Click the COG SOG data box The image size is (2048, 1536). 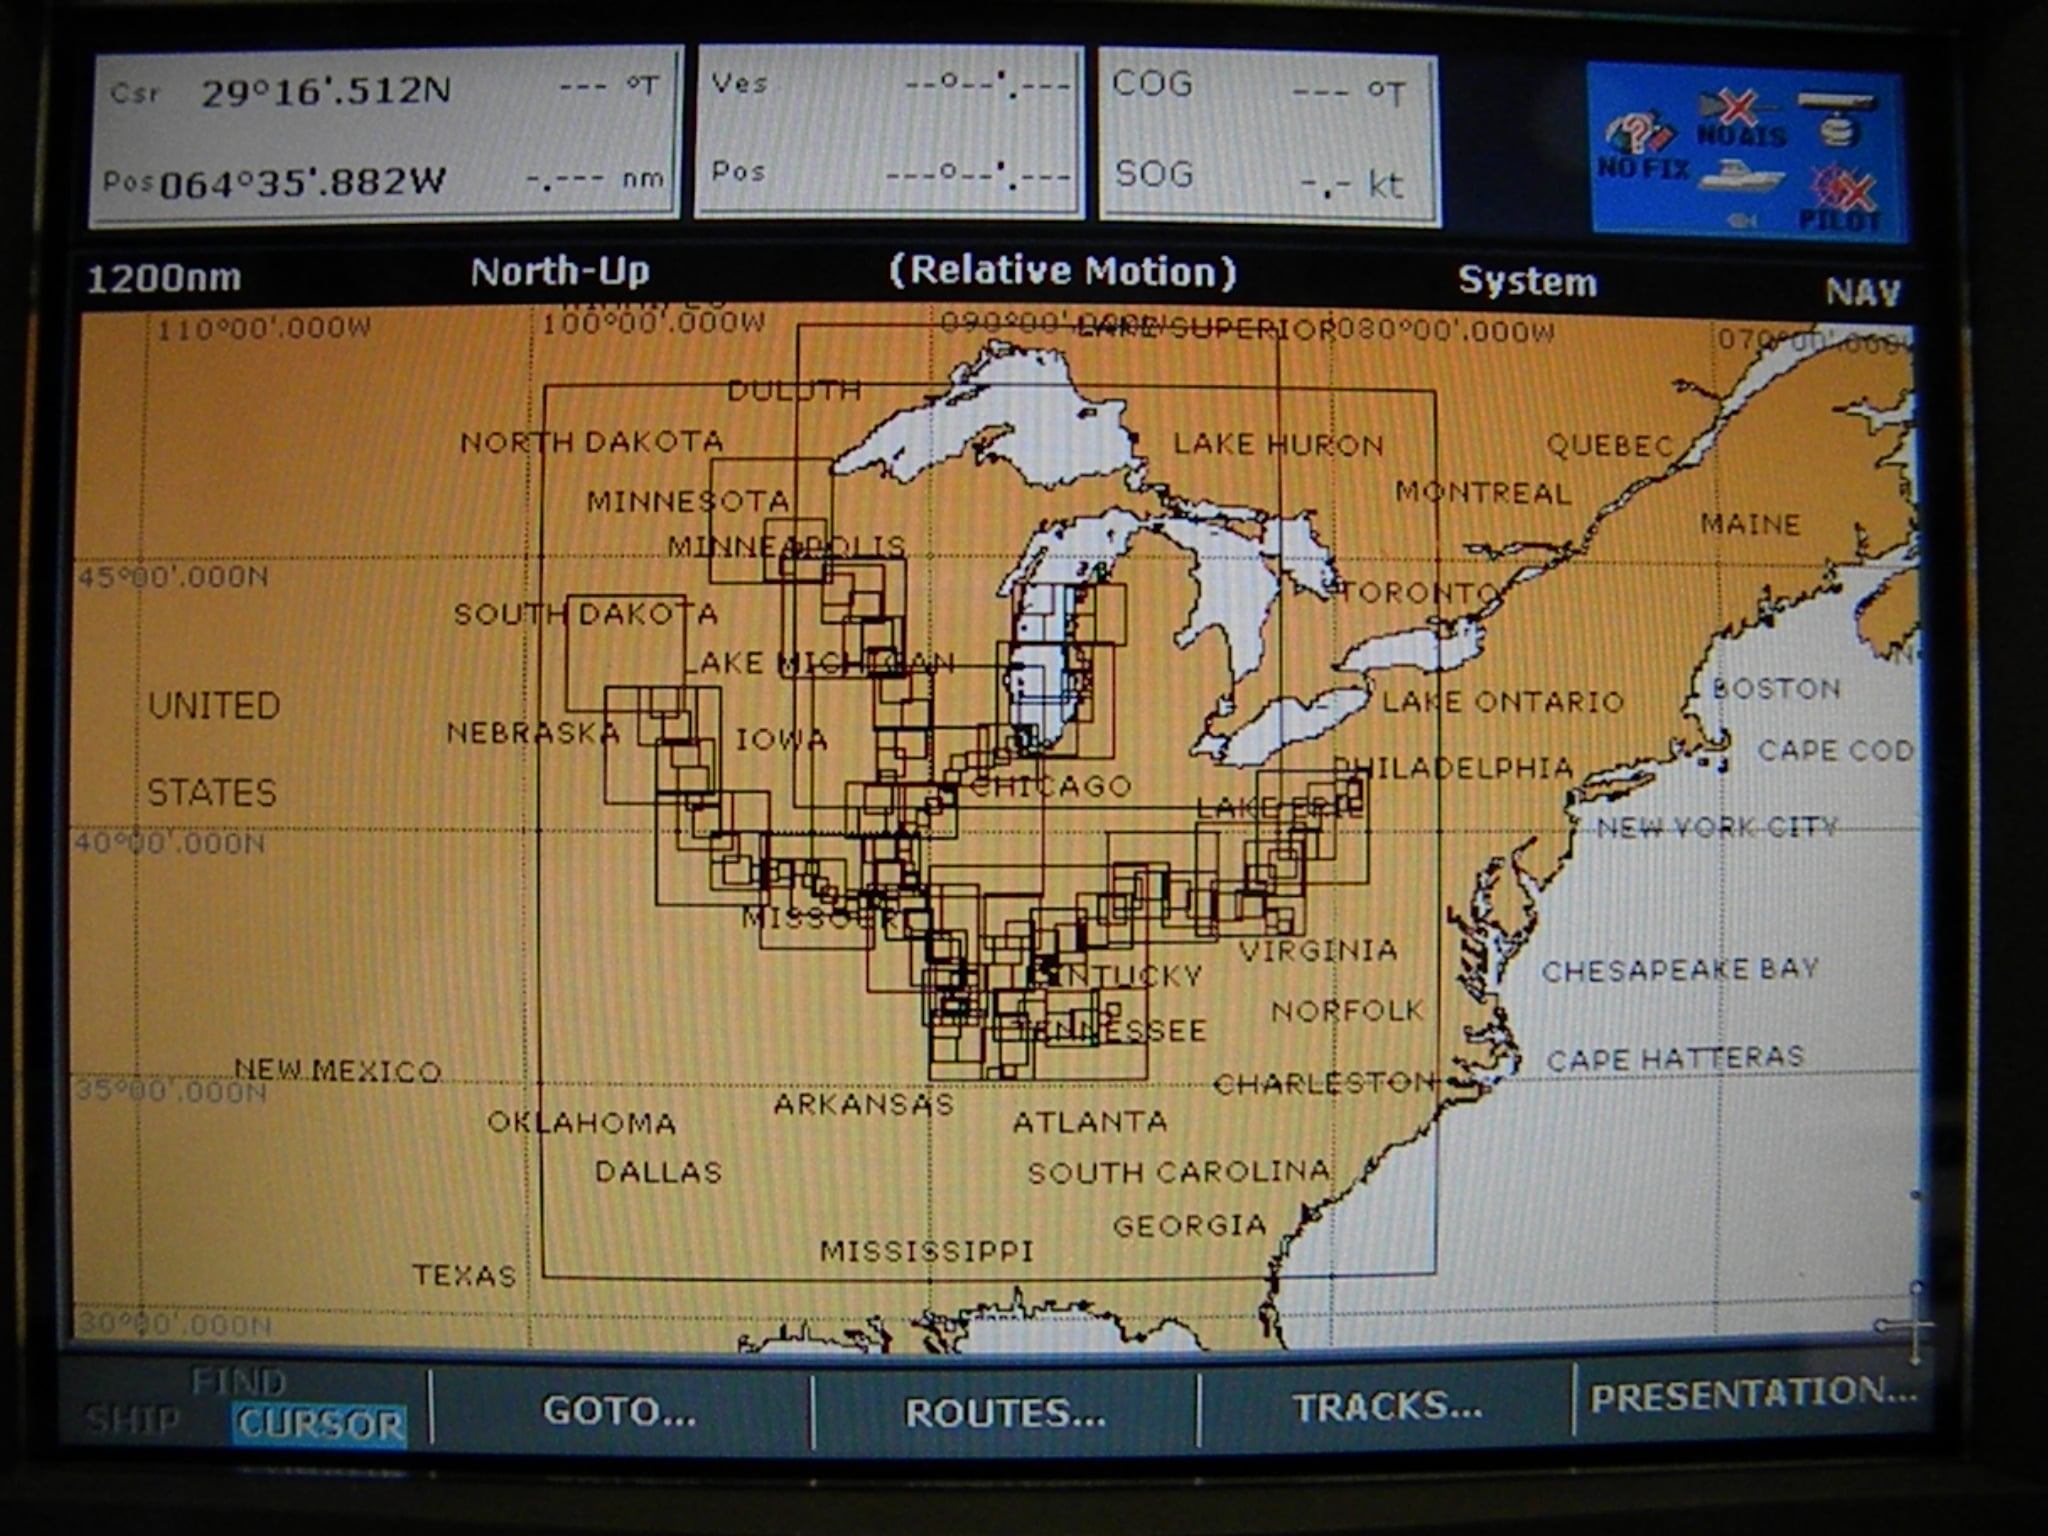1268,136
